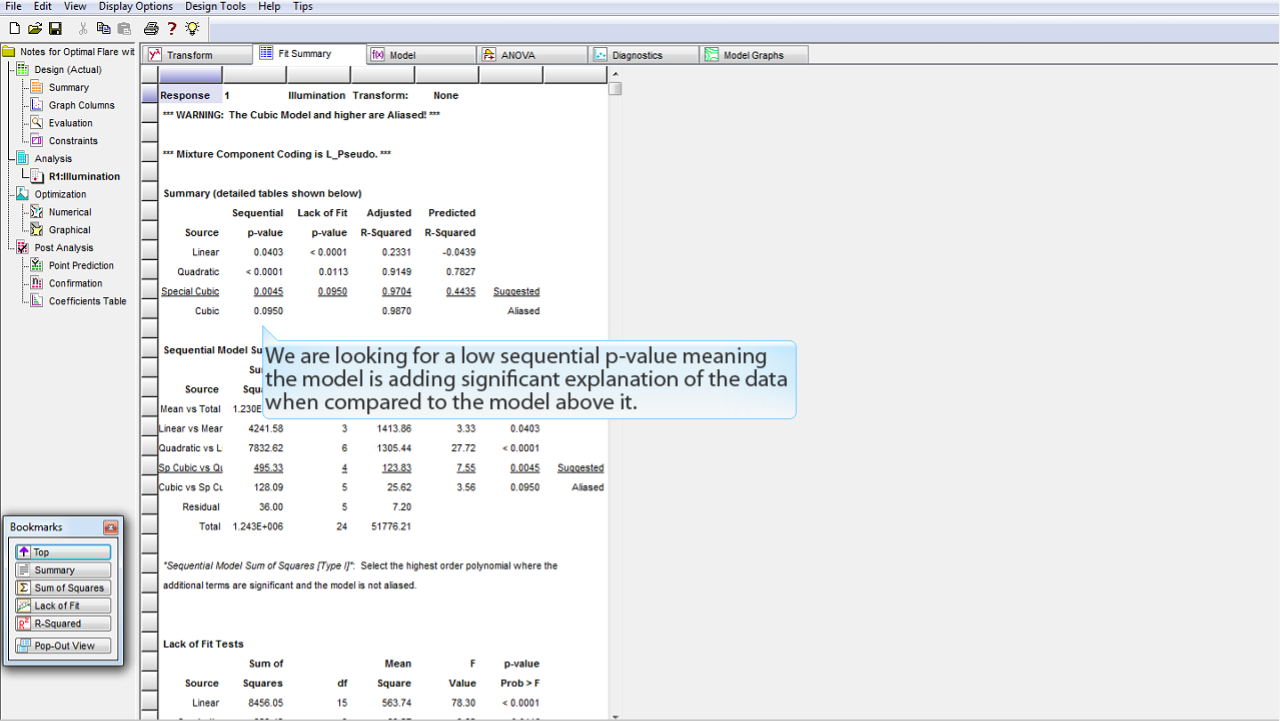This screenshot has width=1280, height=721.
Task: Jump to the Sum of Squares bookmark
Action: point(62,588)
